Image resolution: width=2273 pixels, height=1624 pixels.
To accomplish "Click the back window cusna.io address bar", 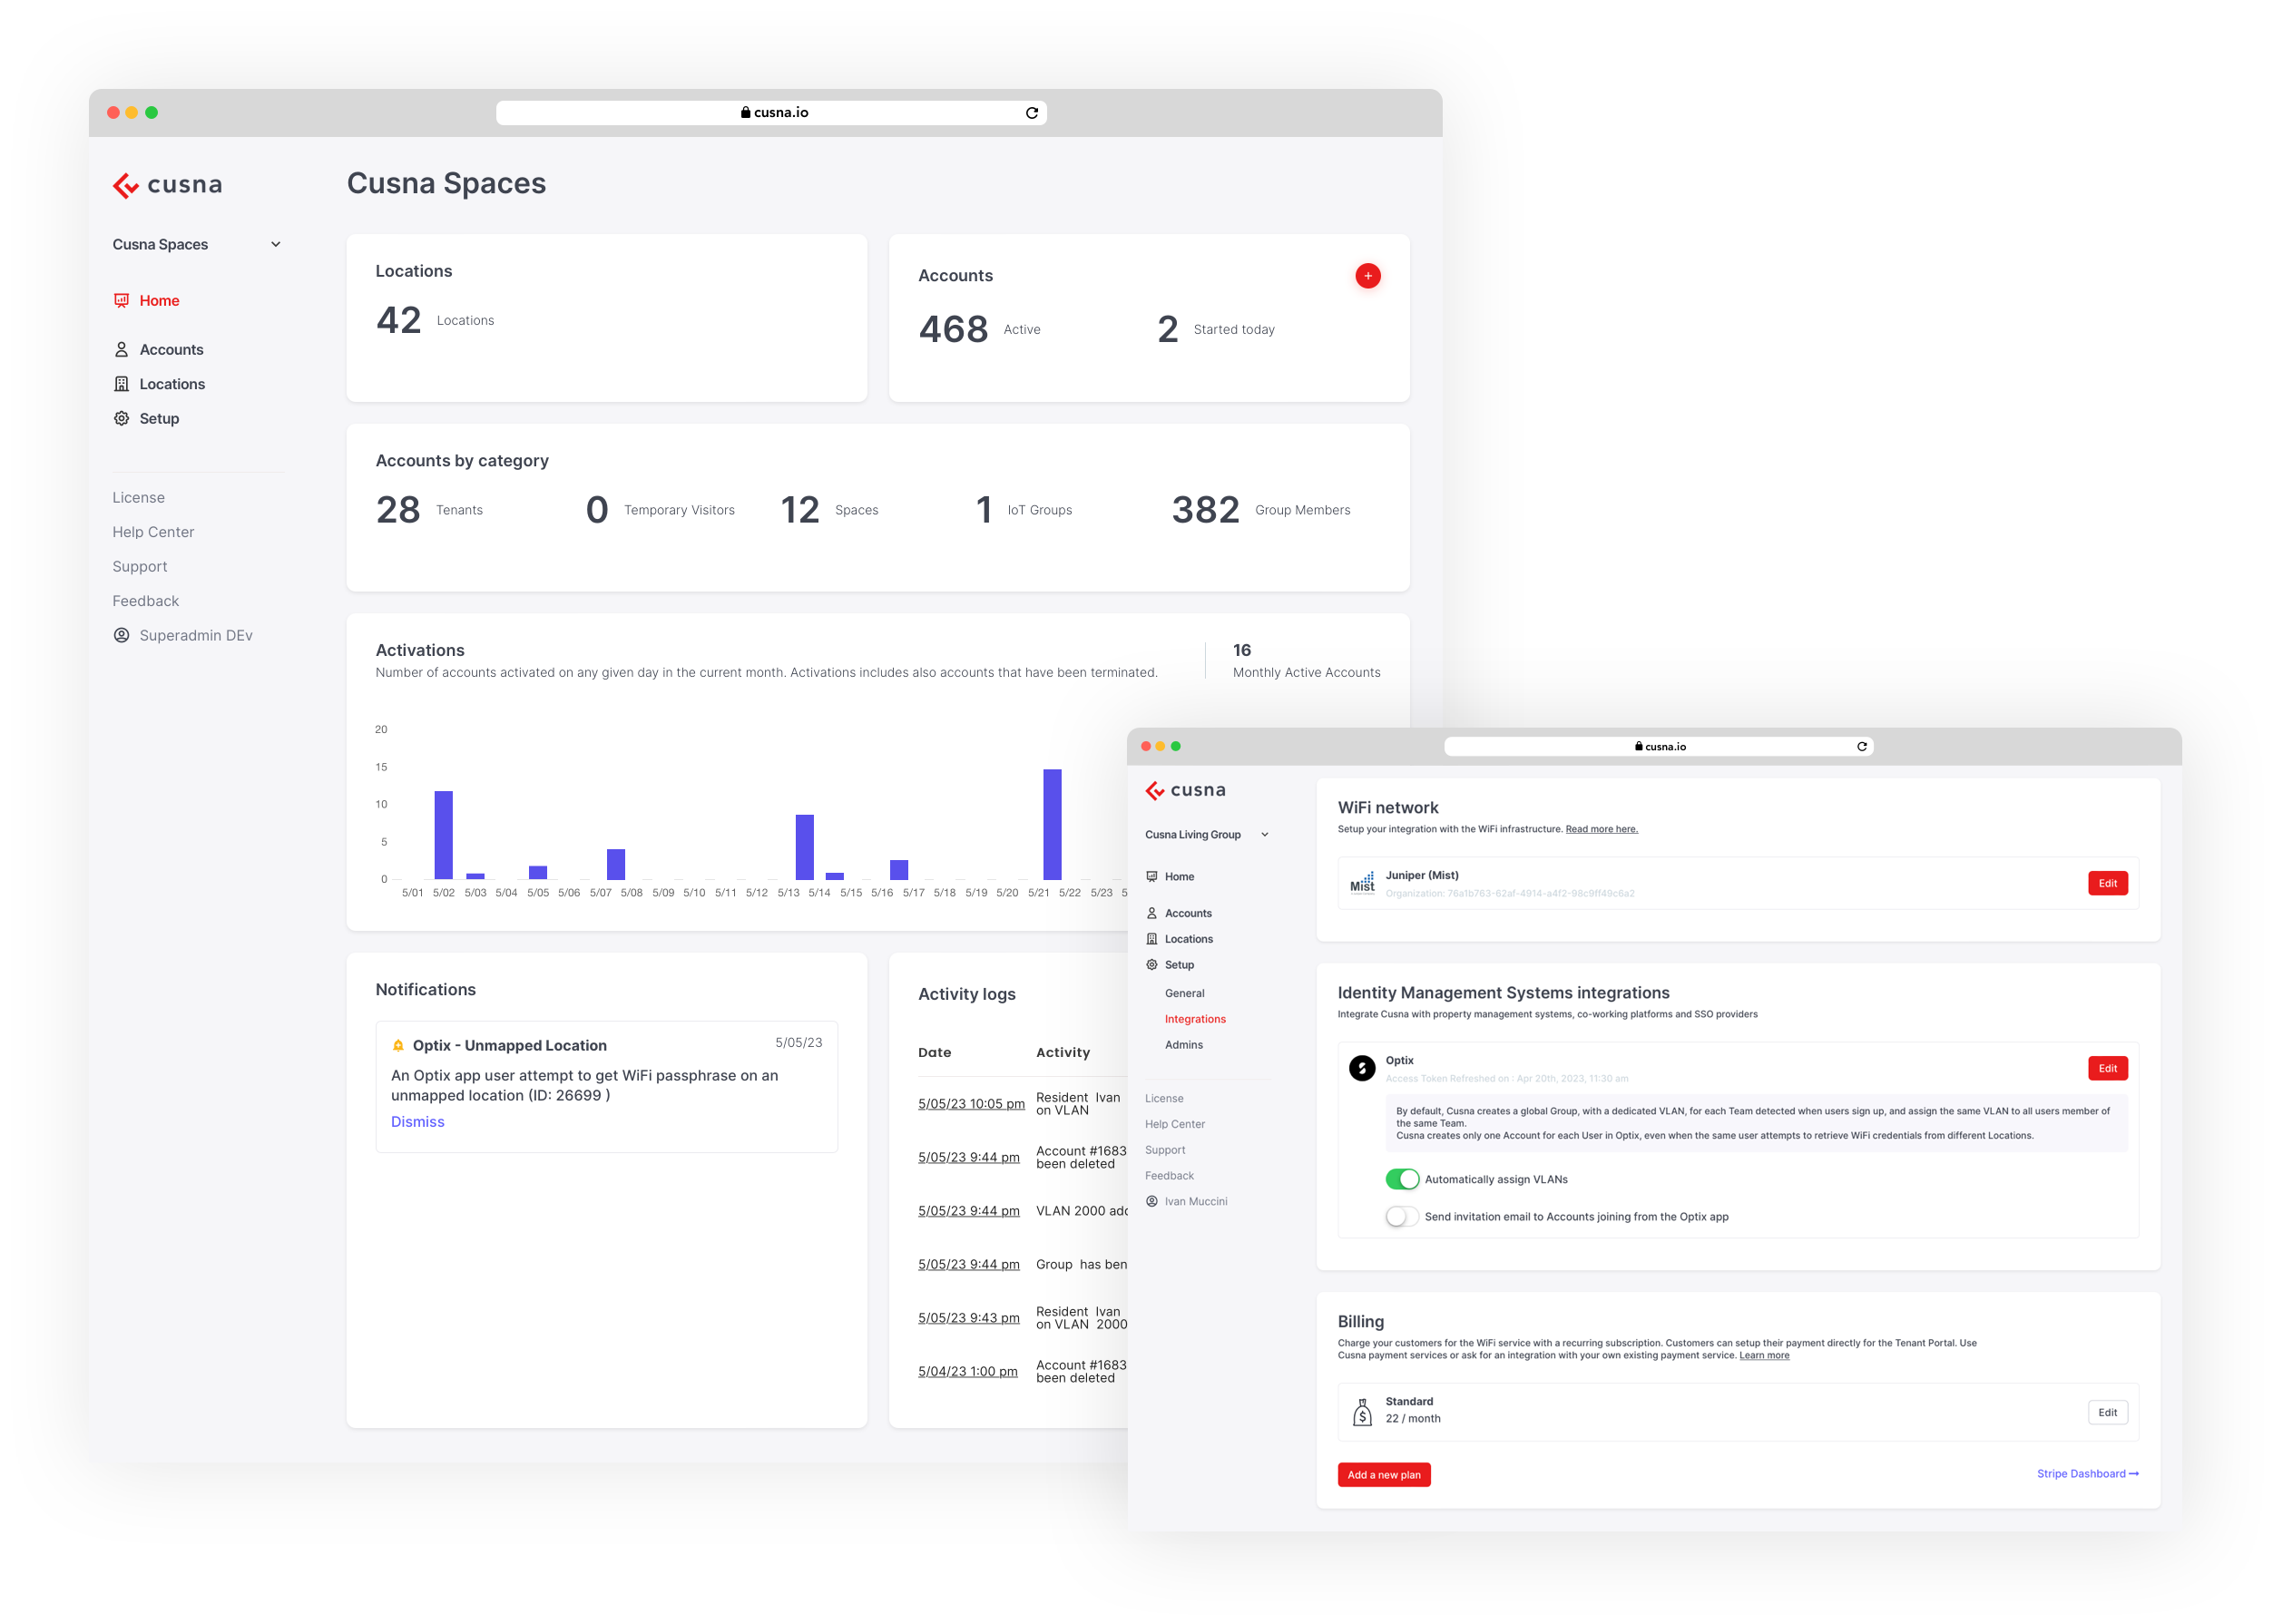I will pyautogui.click(x=771, y=113).
